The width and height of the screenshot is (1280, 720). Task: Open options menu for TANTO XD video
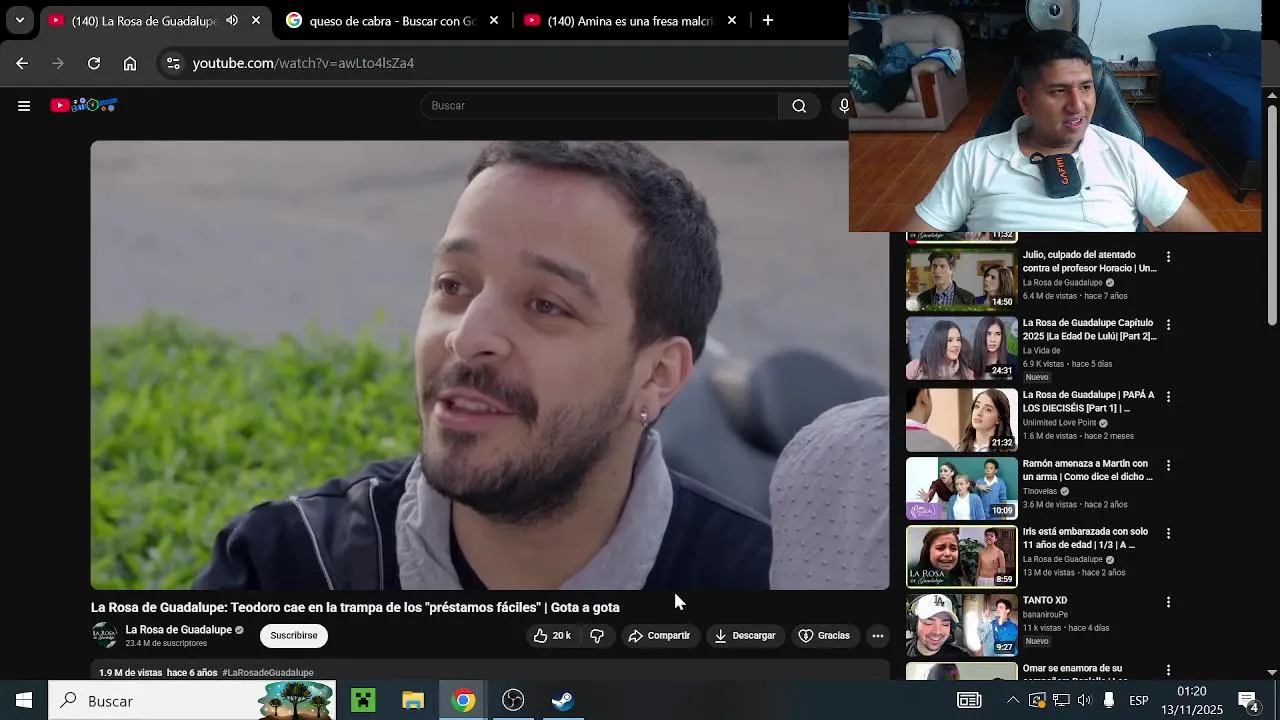tap(1168, 602)
